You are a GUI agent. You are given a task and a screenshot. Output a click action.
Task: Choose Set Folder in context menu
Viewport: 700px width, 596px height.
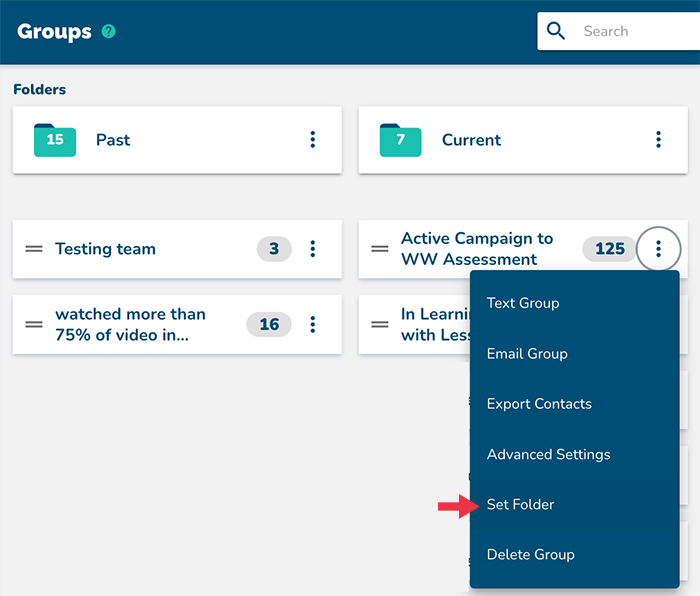coord(520,504)
